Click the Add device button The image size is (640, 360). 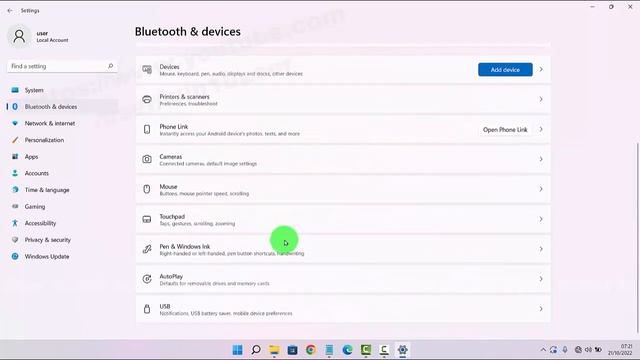click(505, 70)
